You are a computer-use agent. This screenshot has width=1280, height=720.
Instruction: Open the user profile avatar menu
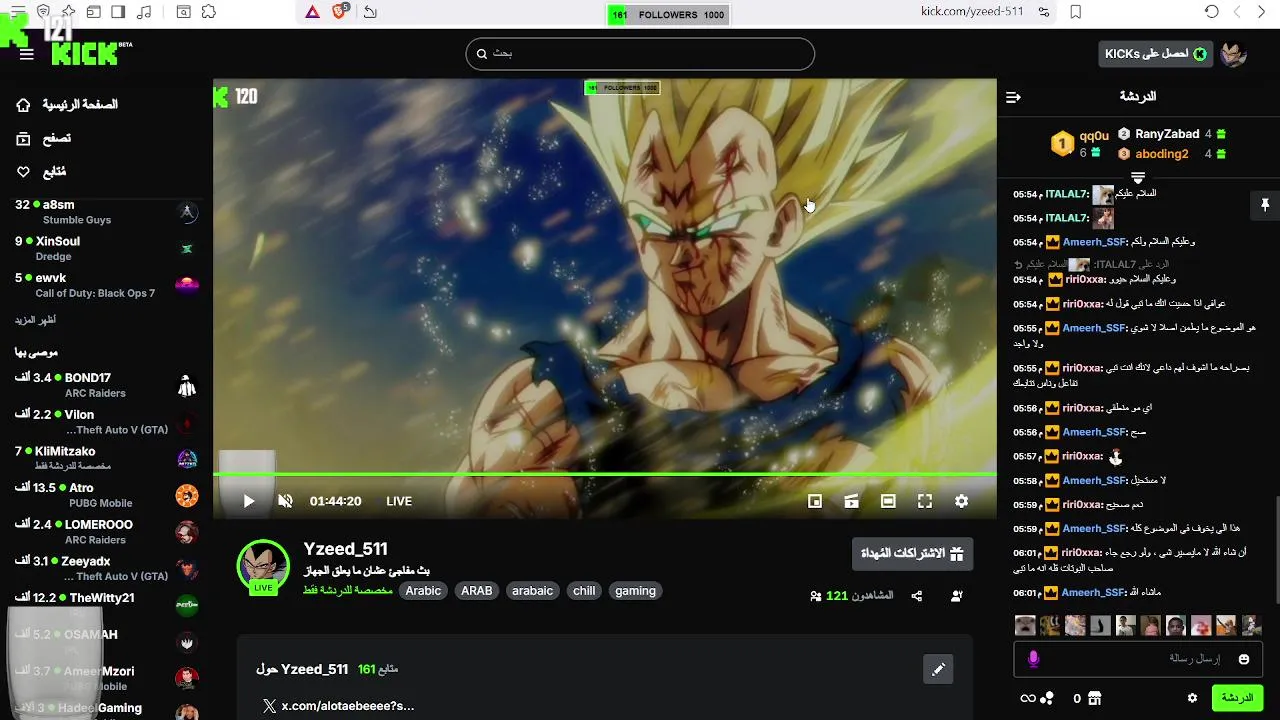point(1233,54)
